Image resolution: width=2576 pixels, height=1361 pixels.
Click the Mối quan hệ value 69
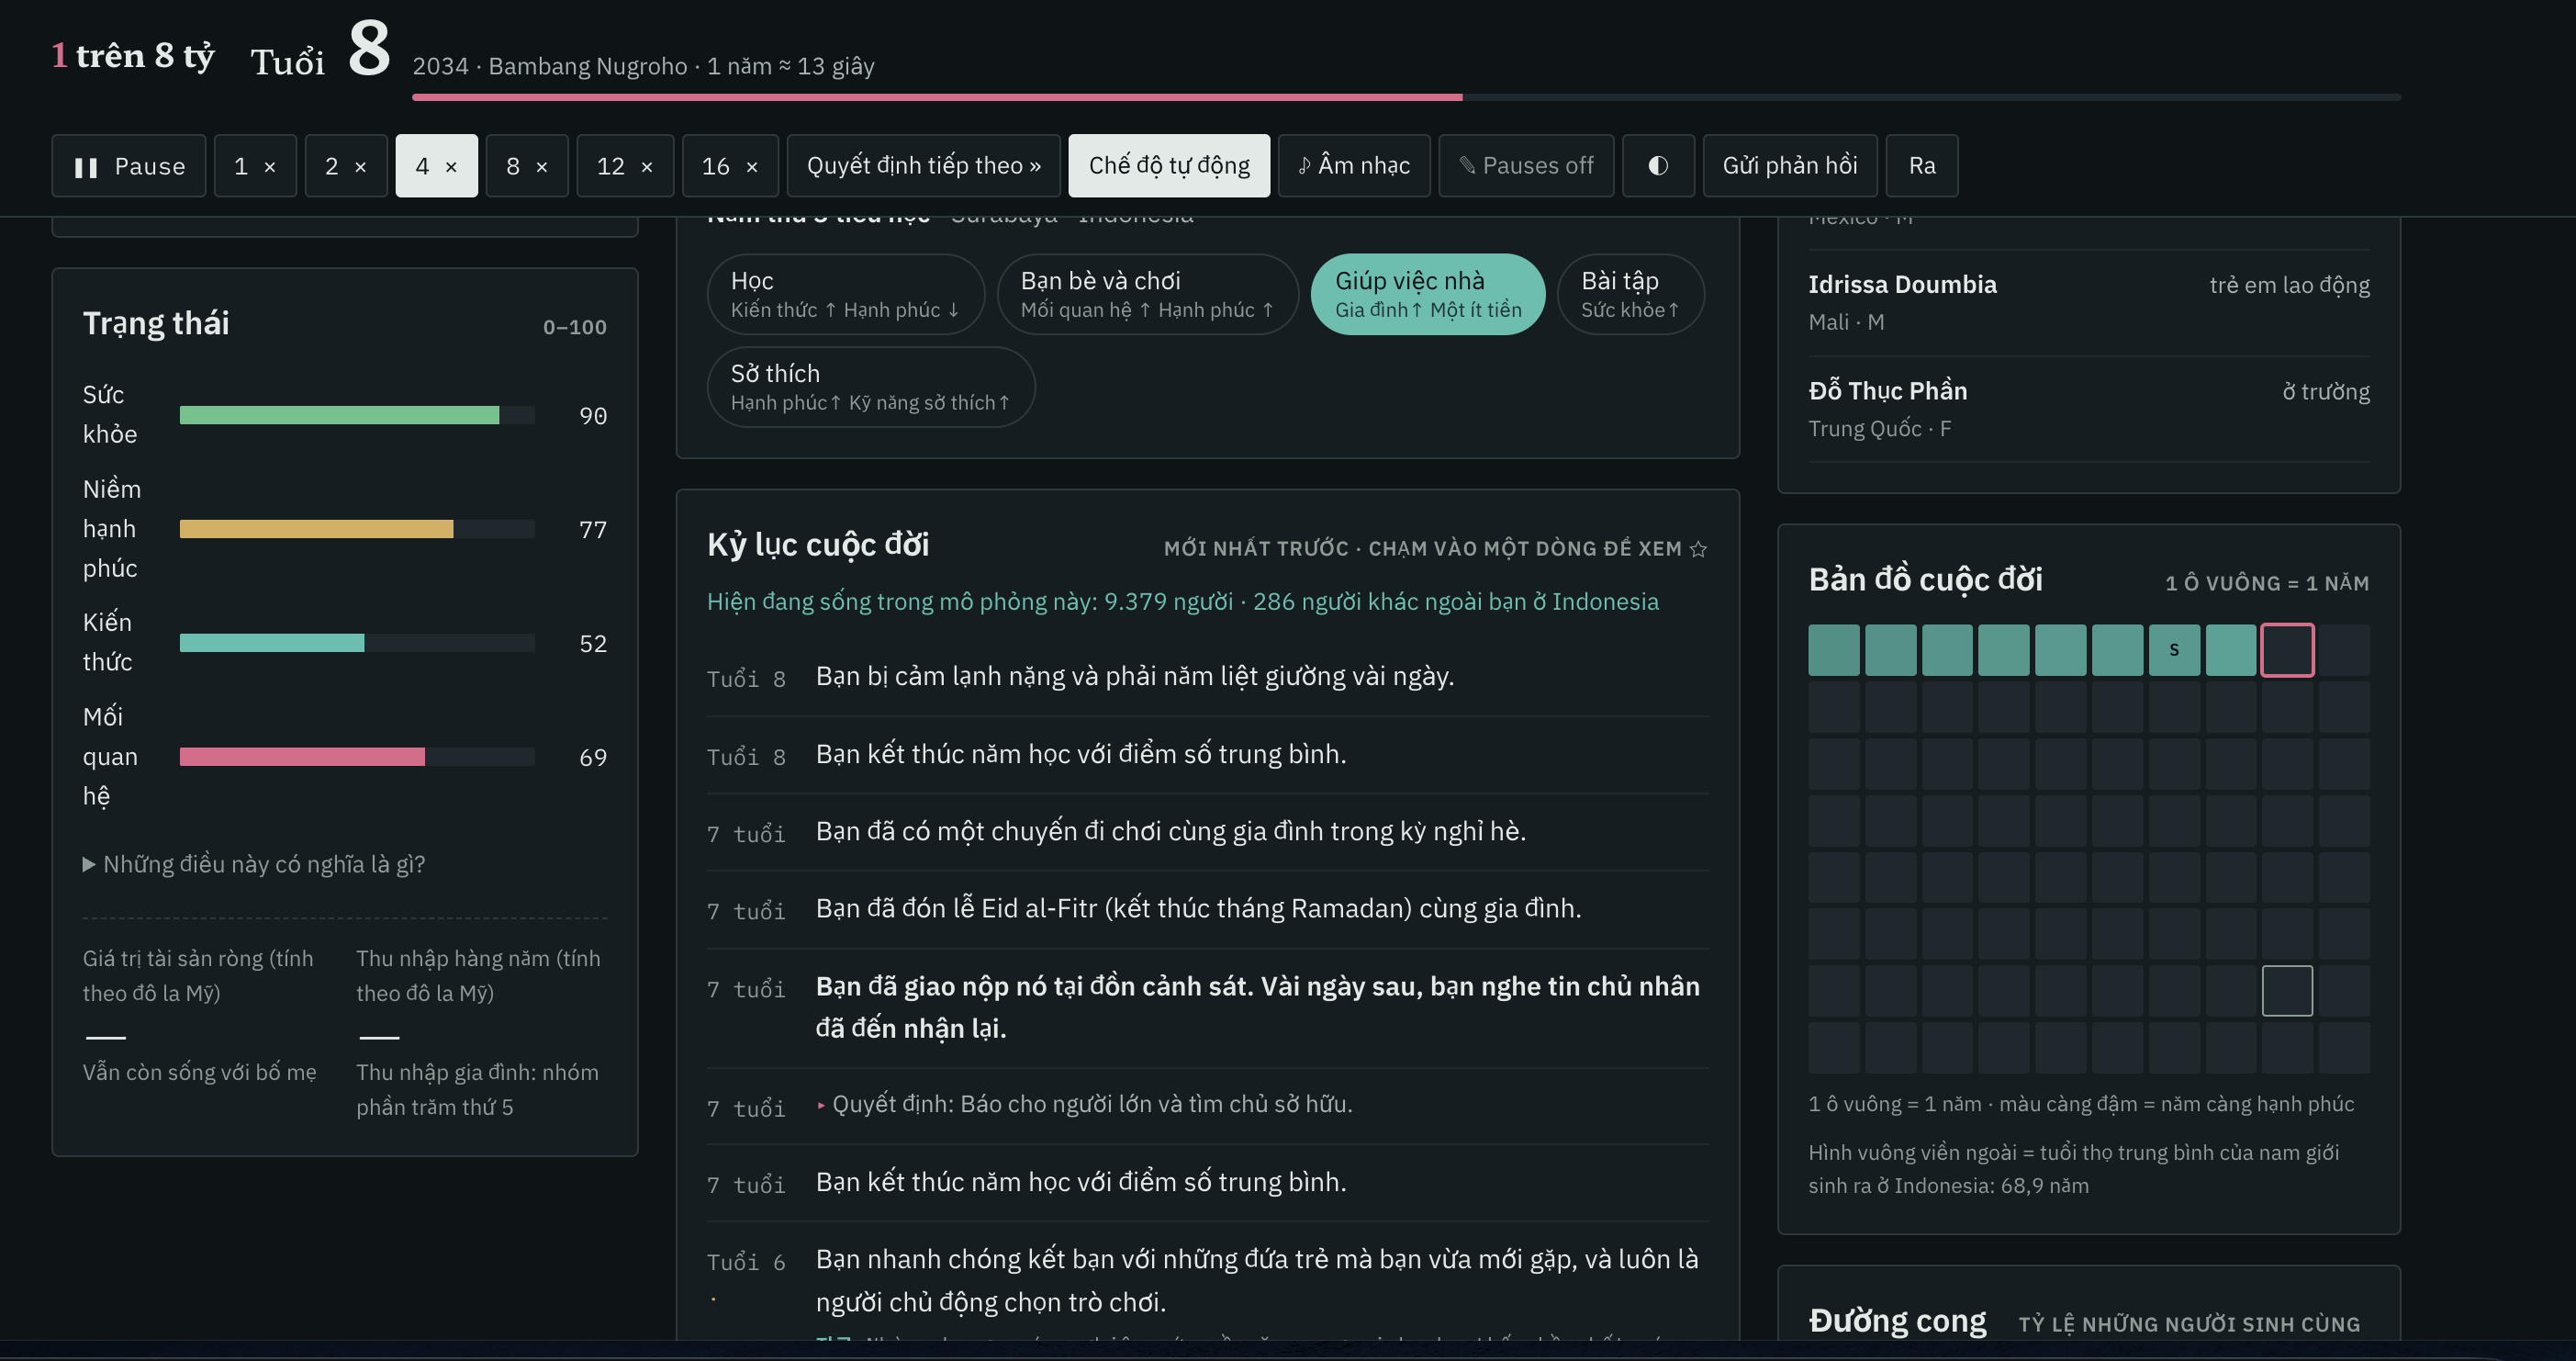click(x=593, y=758)
